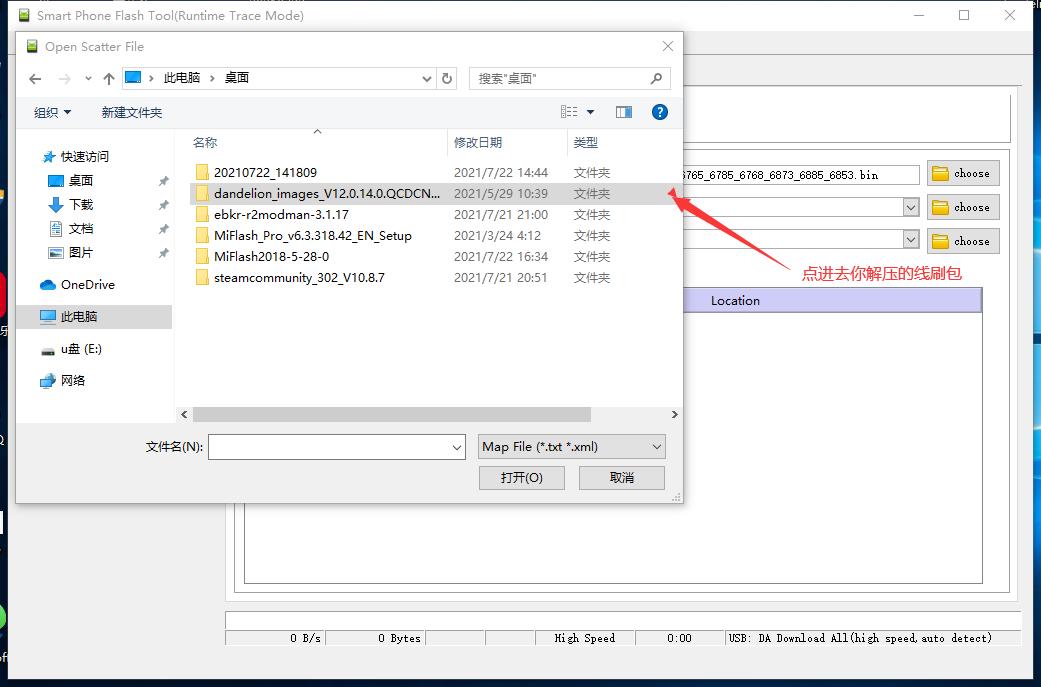Select folder 20210722_141809
The image size is (1041, 687).
[x=266, y=173]
